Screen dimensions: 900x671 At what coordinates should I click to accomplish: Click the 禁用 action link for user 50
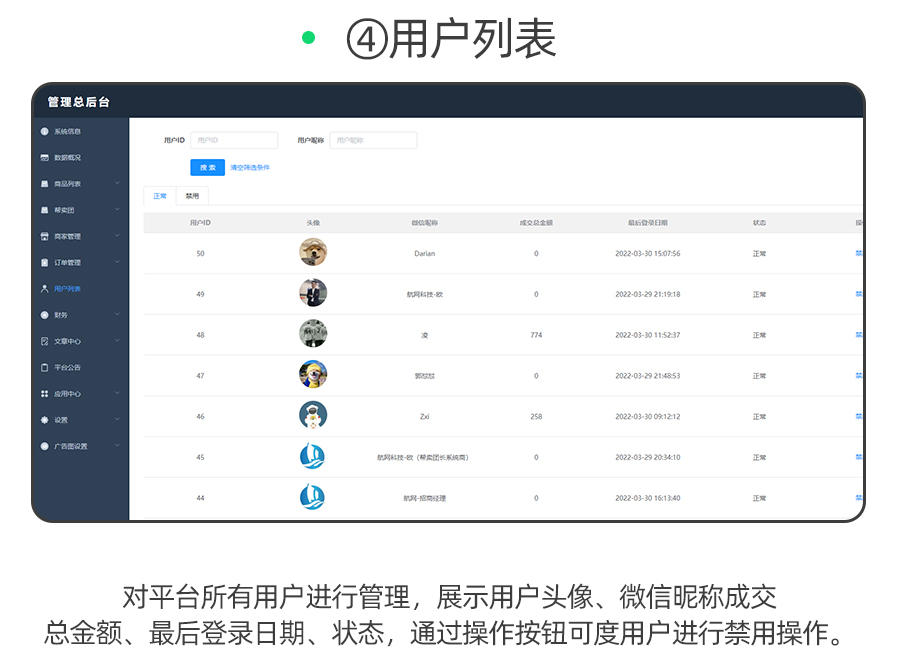click(x=858, y=253)
